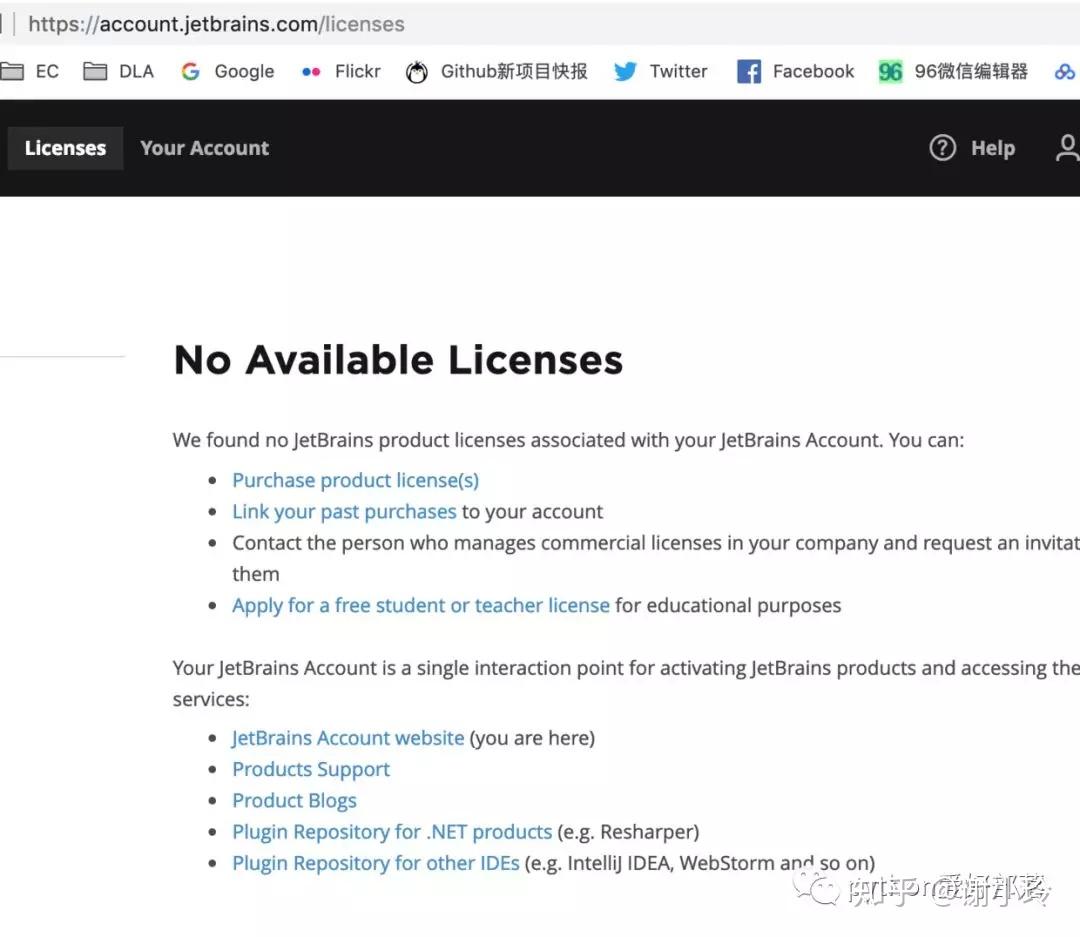
Task: Open the 96微信编辑器 bookmark label
Action: [x=971, y=72]
